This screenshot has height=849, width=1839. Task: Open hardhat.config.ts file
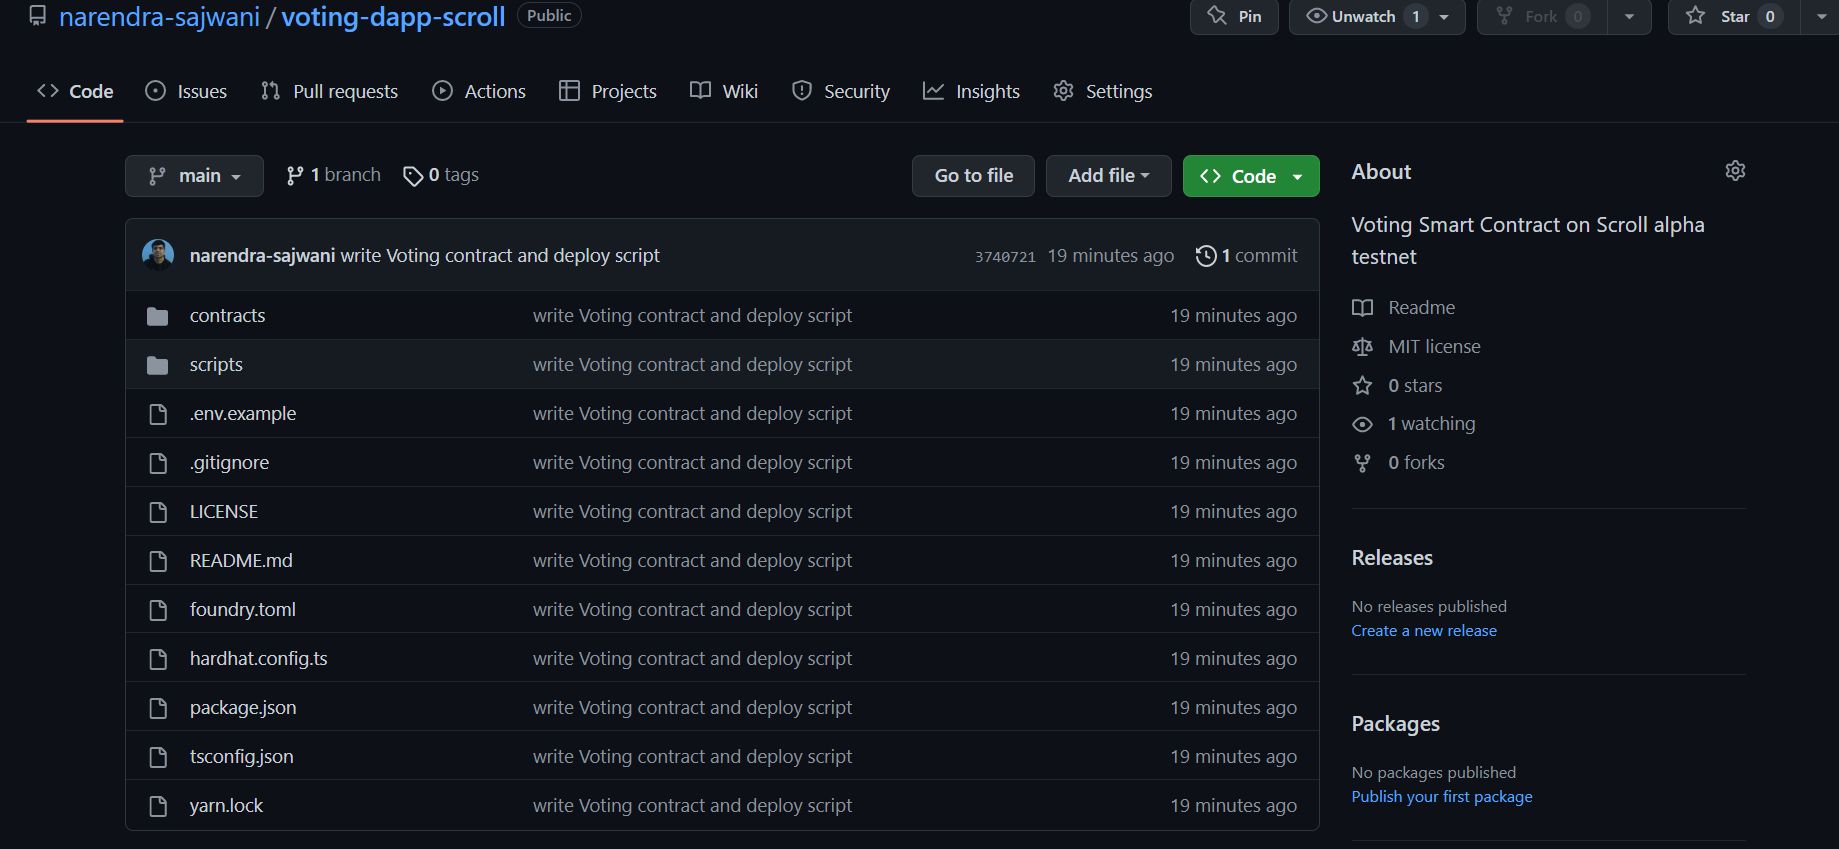[x=259, y=658]
